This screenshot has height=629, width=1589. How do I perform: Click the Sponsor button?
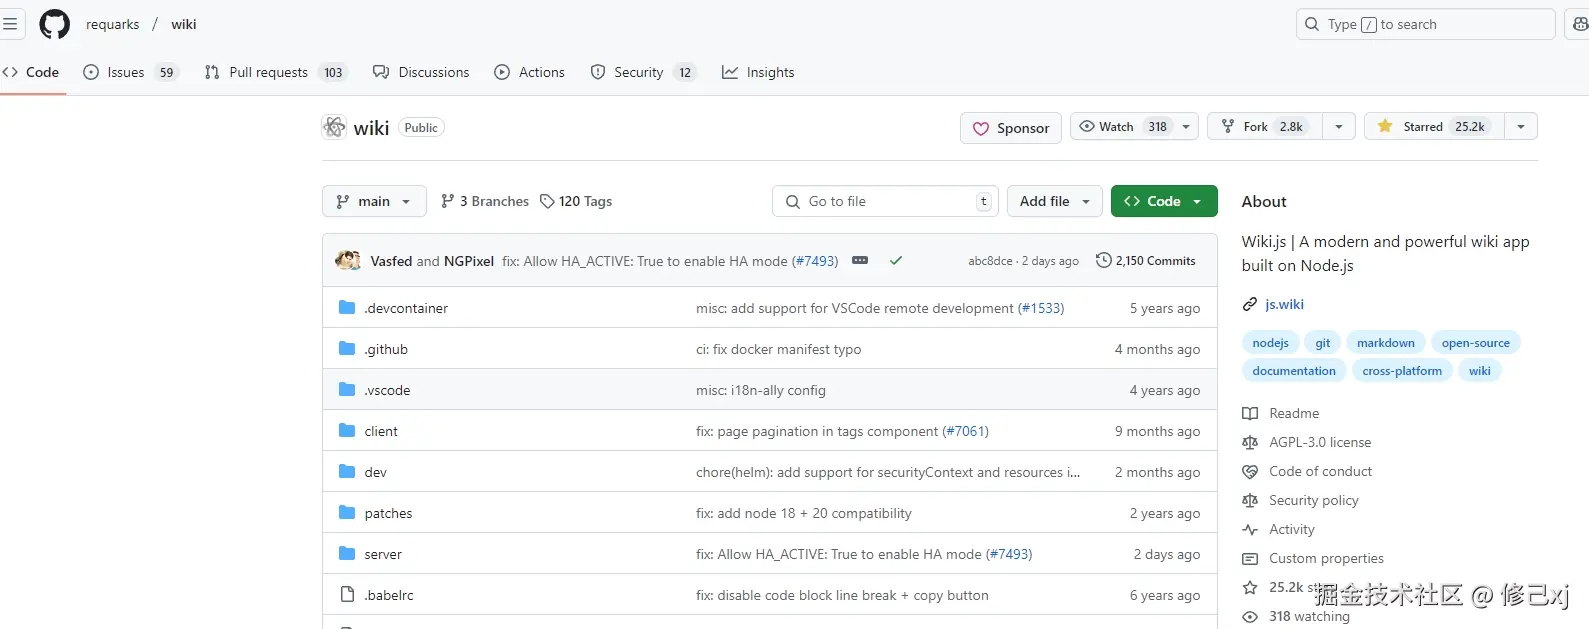[x=1011, y=128]
